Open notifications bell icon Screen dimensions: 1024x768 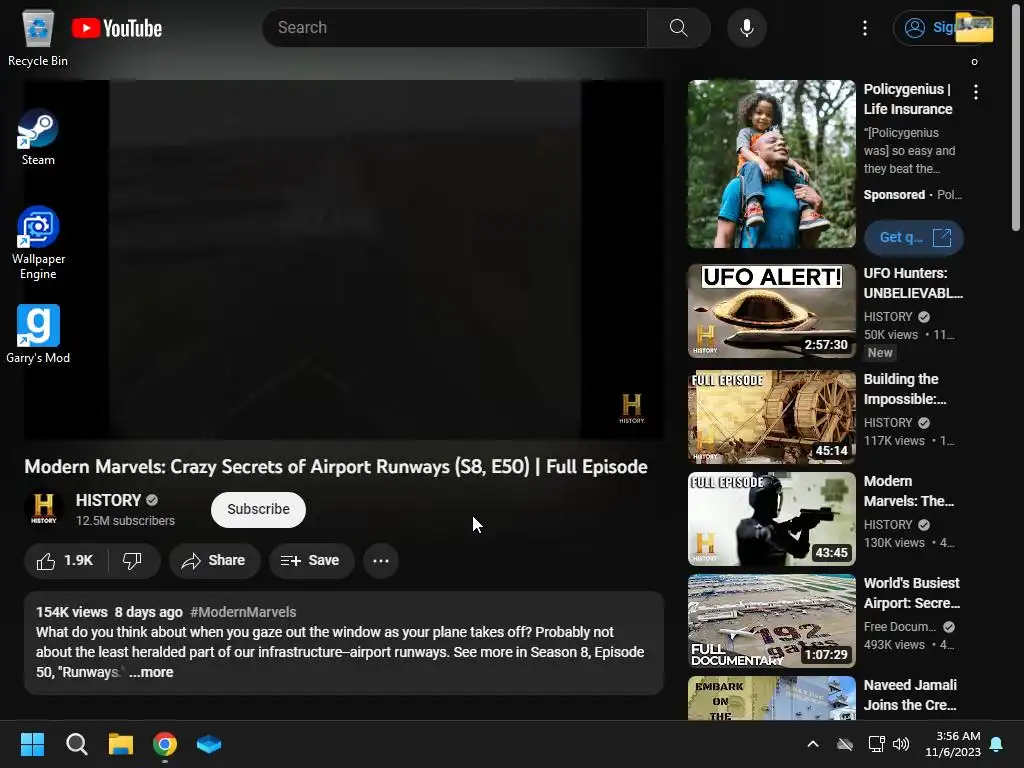(x=997, y=744)
